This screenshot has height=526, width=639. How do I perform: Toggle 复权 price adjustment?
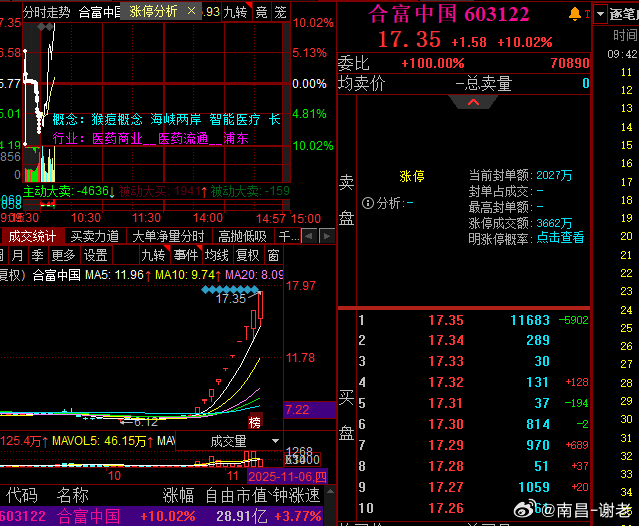click(247, 255)
